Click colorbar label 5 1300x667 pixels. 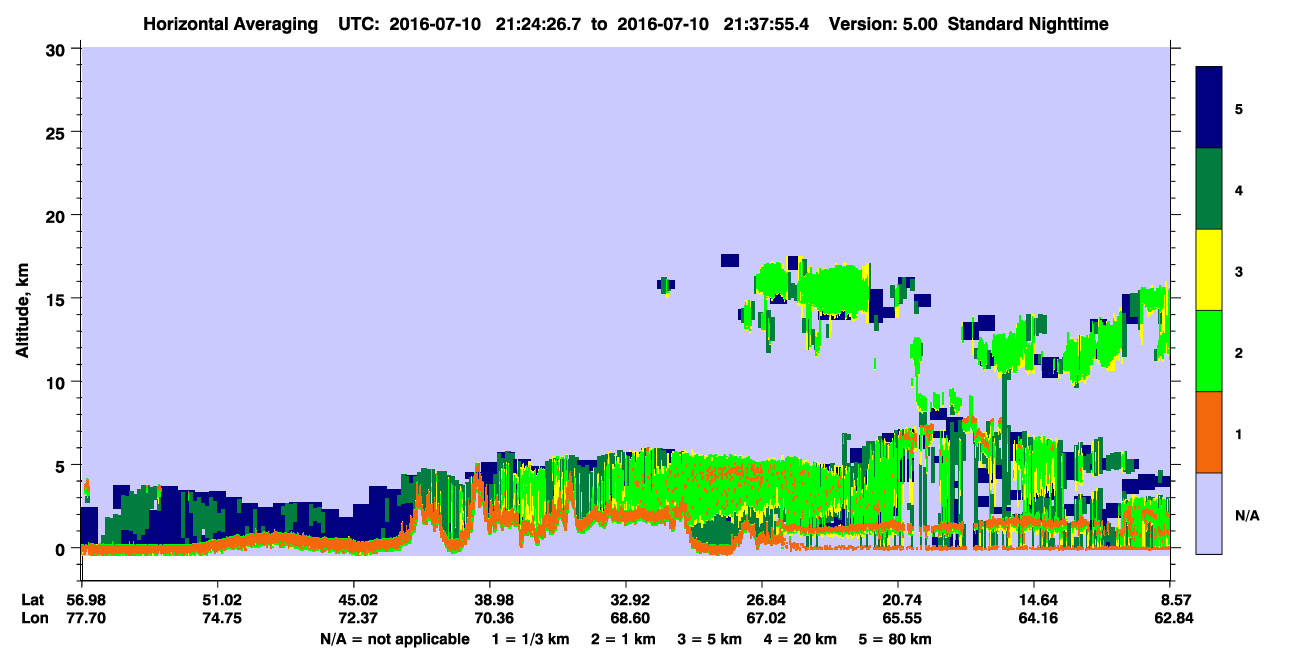click(1239, 109)
